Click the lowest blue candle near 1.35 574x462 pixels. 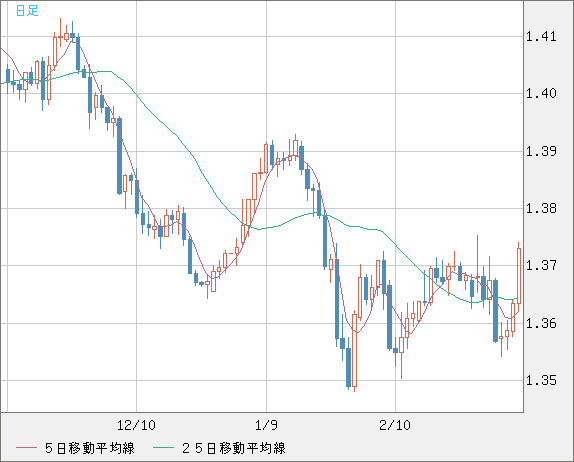coord(348,367)
